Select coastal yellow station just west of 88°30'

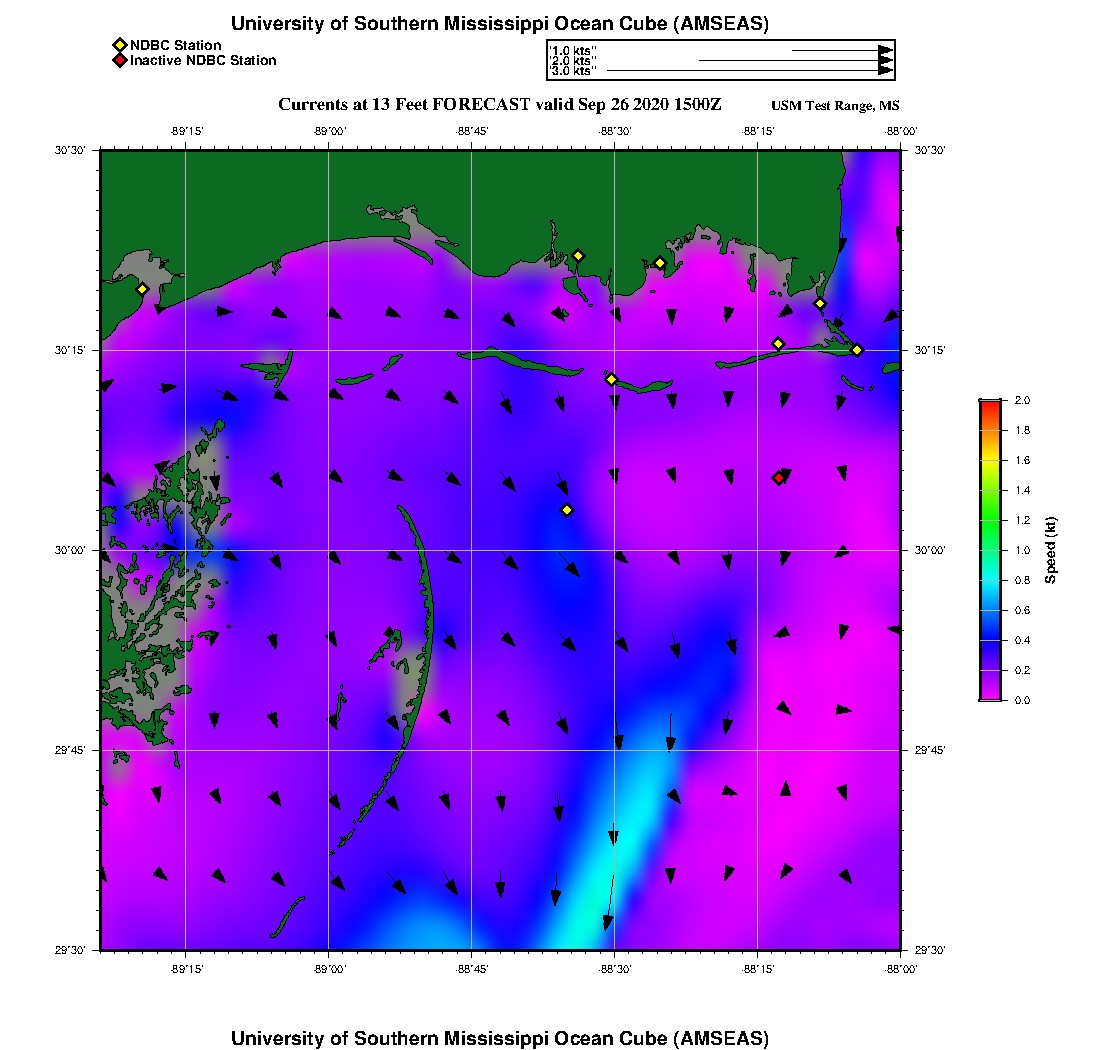click(578, 255)
